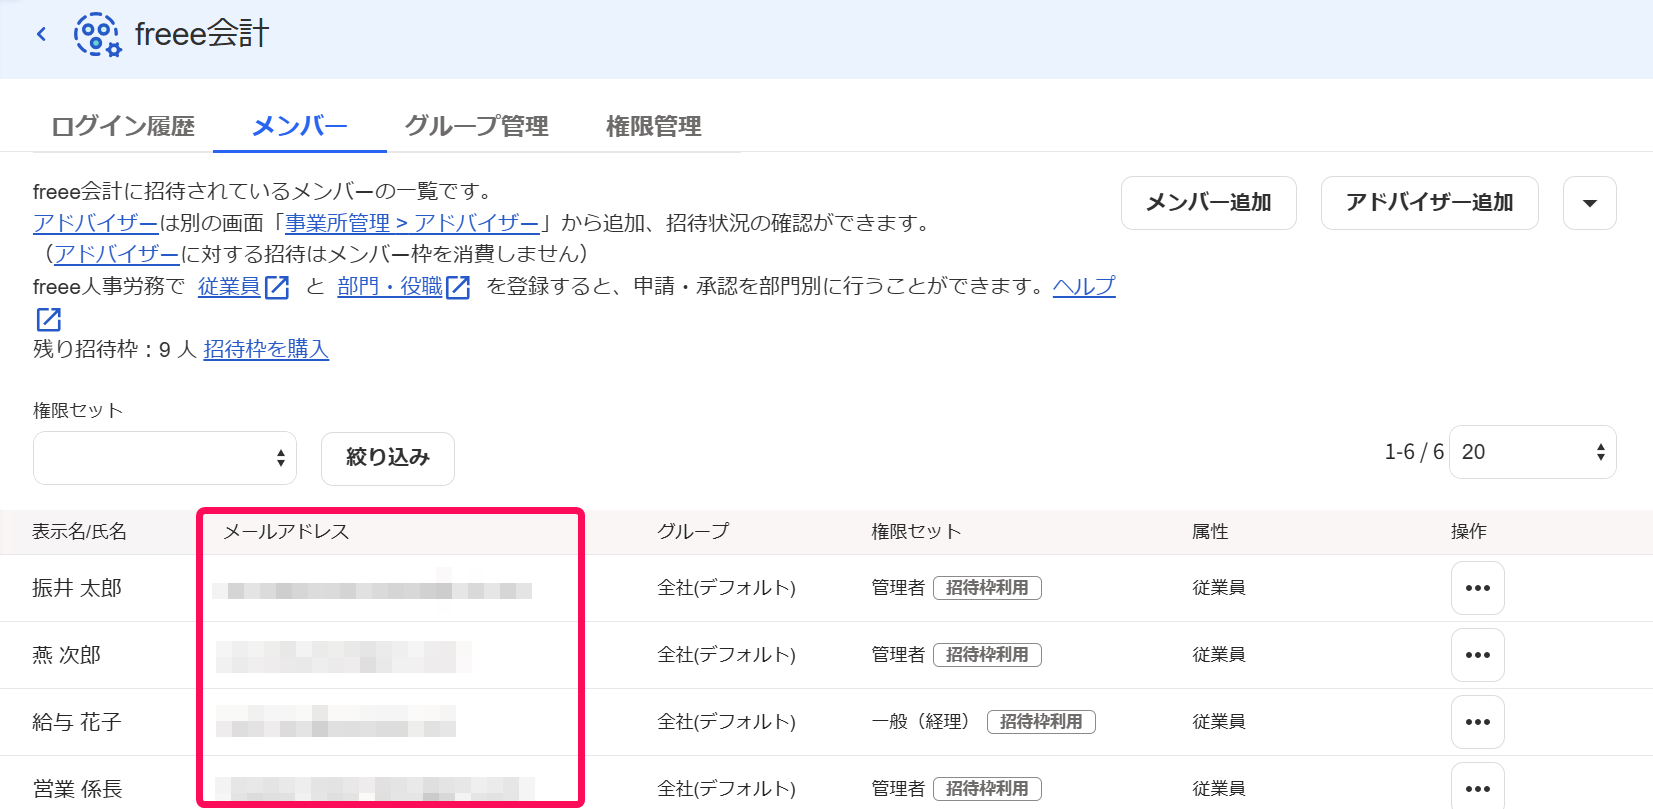Click 管理者 permission in 振井 太郎 row

898,588
